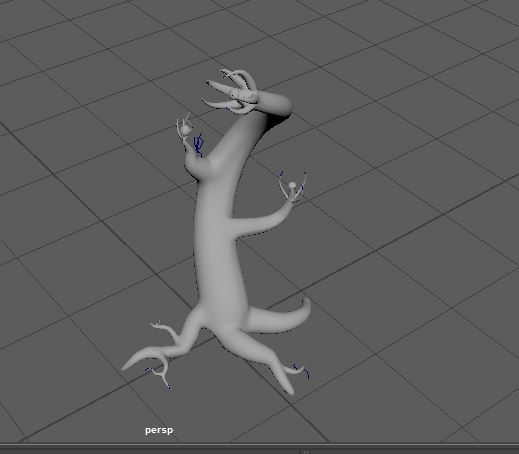Viewport: 519px width, 454px height.
Task: Click the "persp" camera label
Action: [159, 430]
